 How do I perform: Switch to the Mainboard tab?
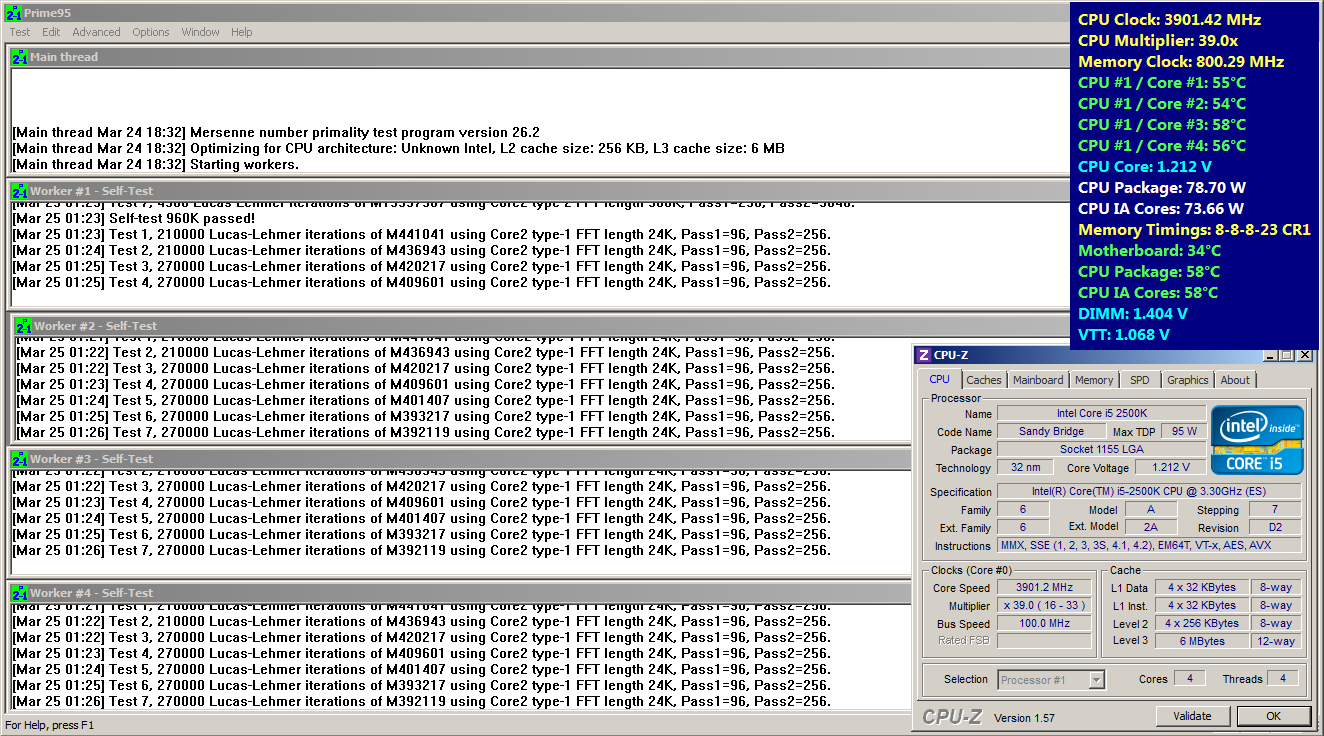(x=1038, y=380)
